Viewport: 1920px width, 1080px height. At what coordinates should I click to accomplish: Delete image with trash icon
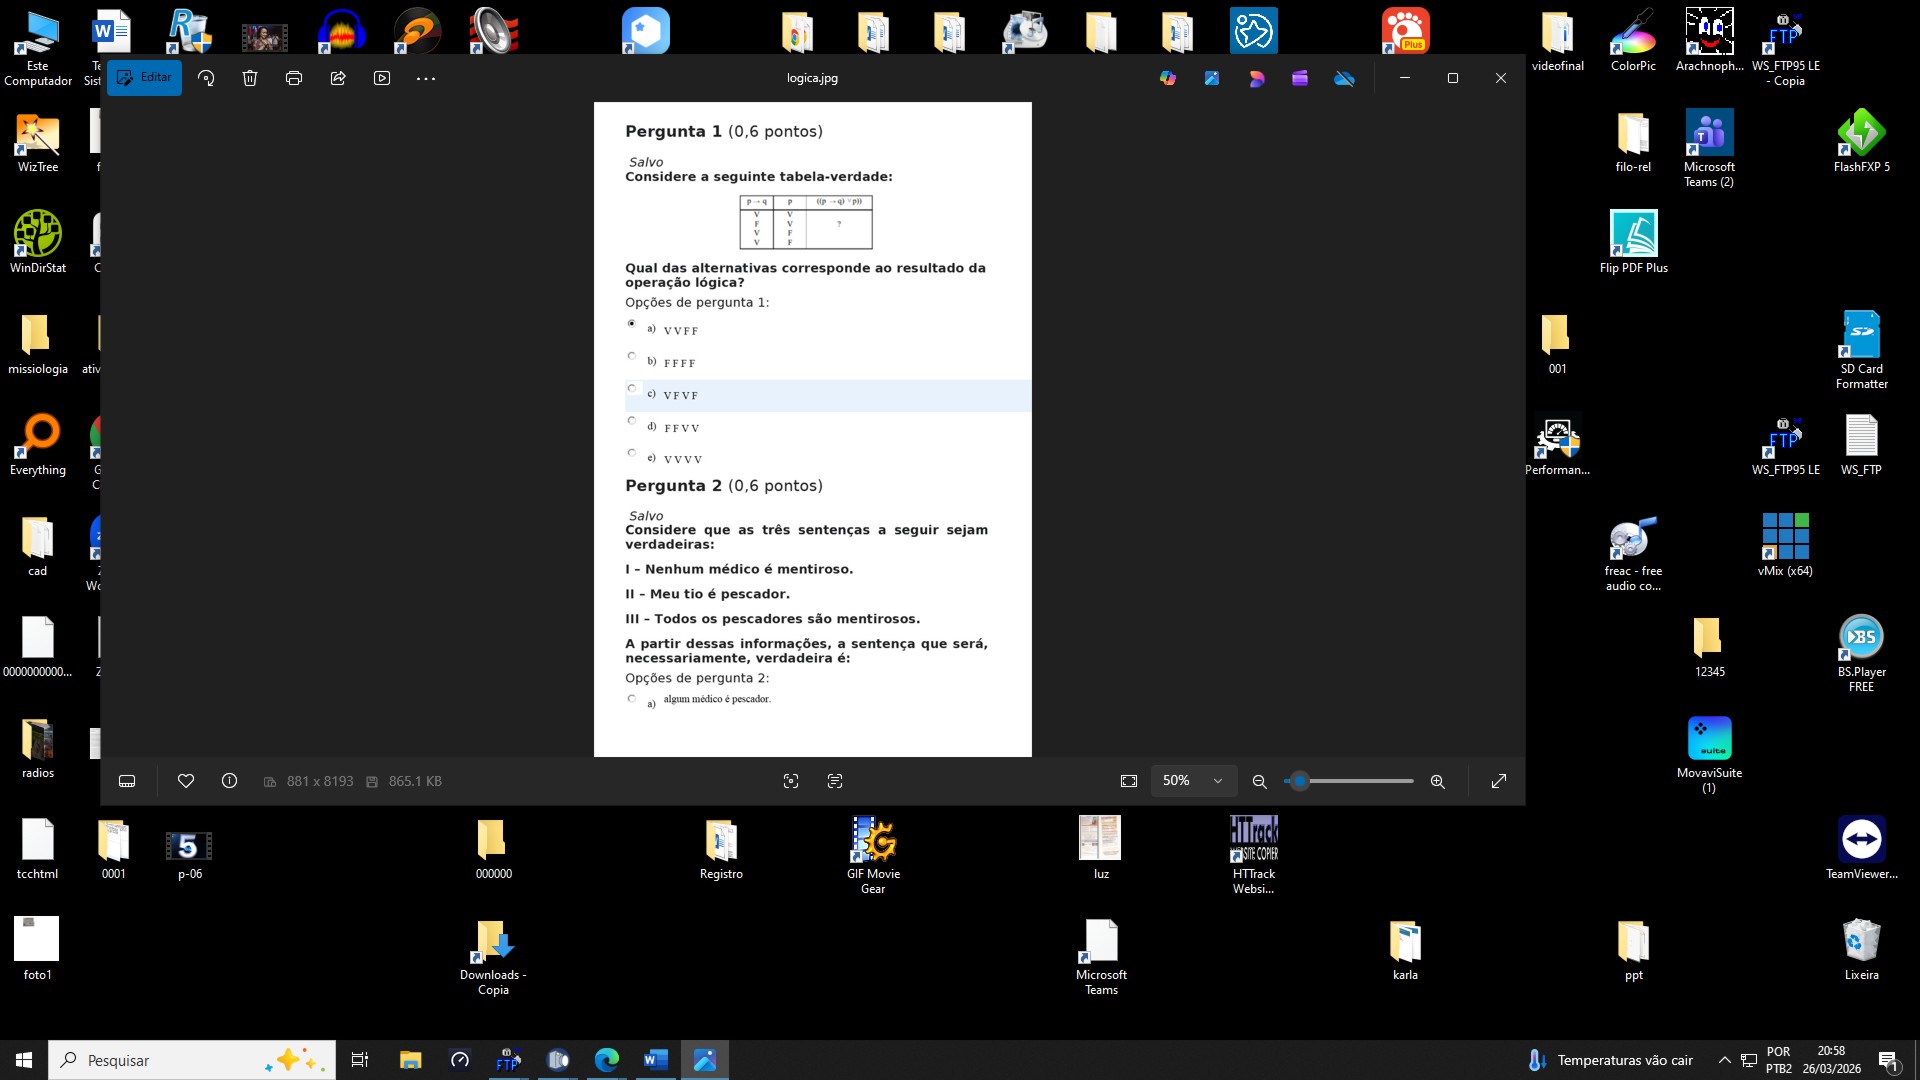(250, 78)
